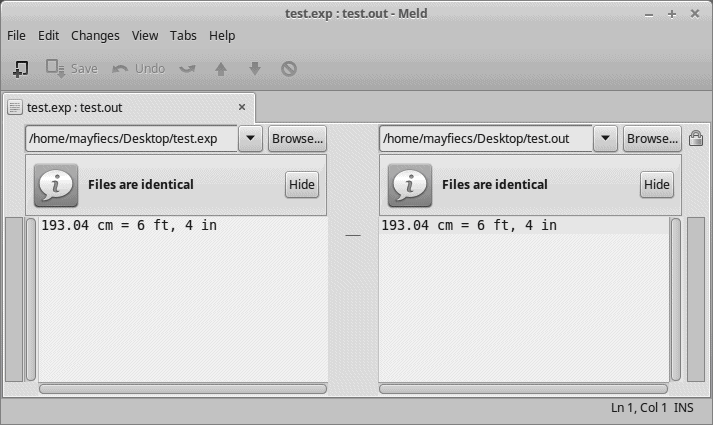713x425 pixels.
Task: Click the info icon in left pane
Action: click(56, 185)
